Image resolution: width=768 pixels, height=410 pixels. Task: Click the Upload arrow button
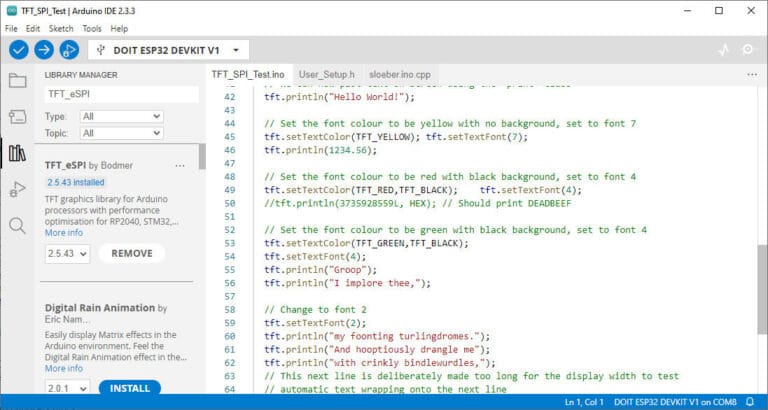click(x=44, y=49)
